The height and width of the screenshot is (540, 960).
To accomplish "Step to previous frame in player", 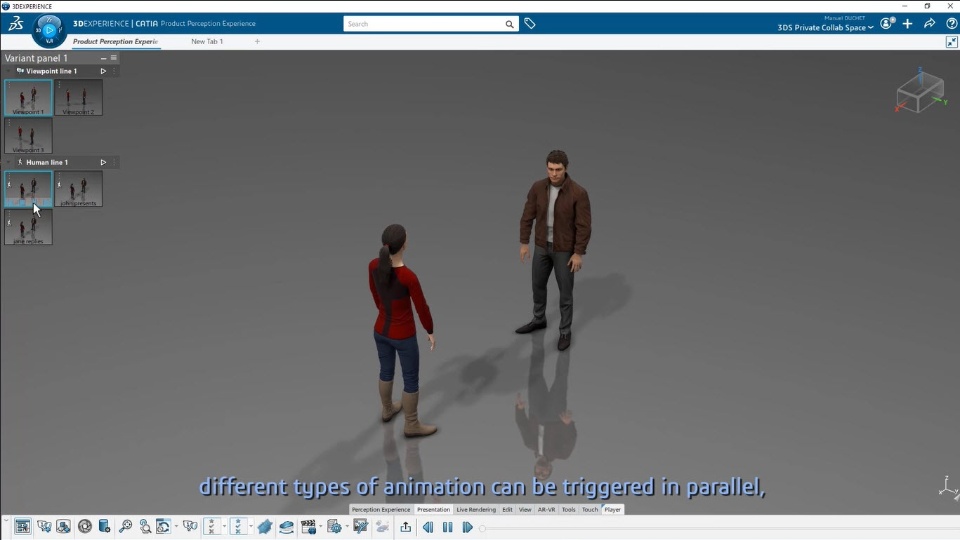I will point(428,527).
